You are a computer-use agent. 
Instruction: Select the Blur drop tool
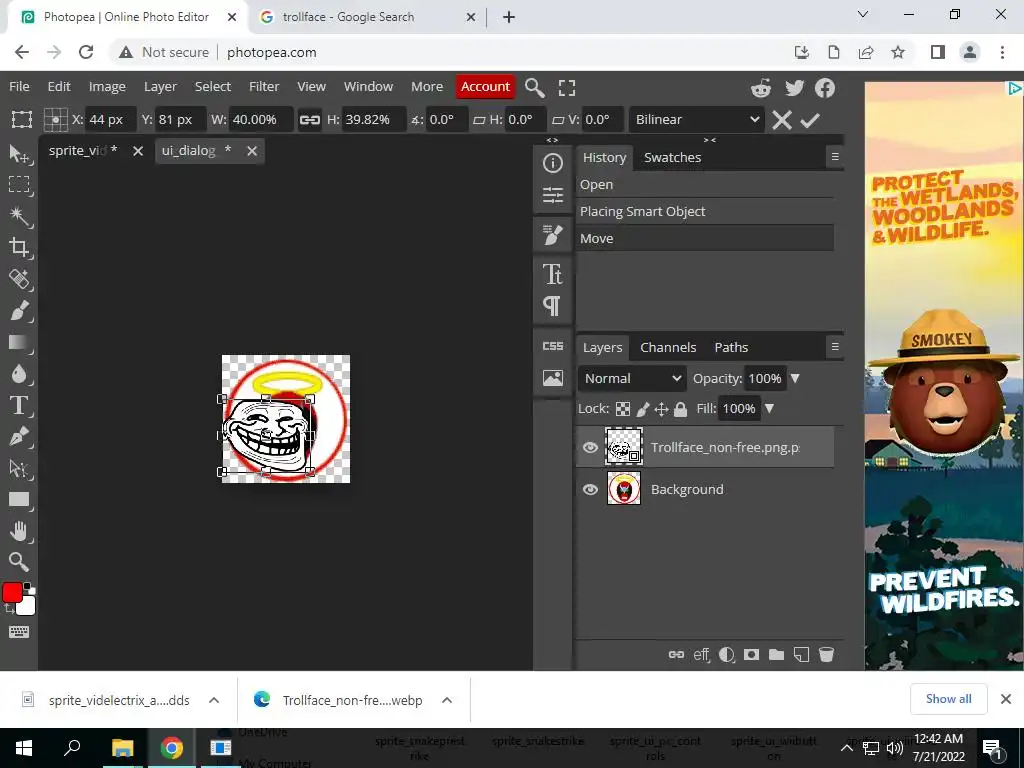point(19,374)
